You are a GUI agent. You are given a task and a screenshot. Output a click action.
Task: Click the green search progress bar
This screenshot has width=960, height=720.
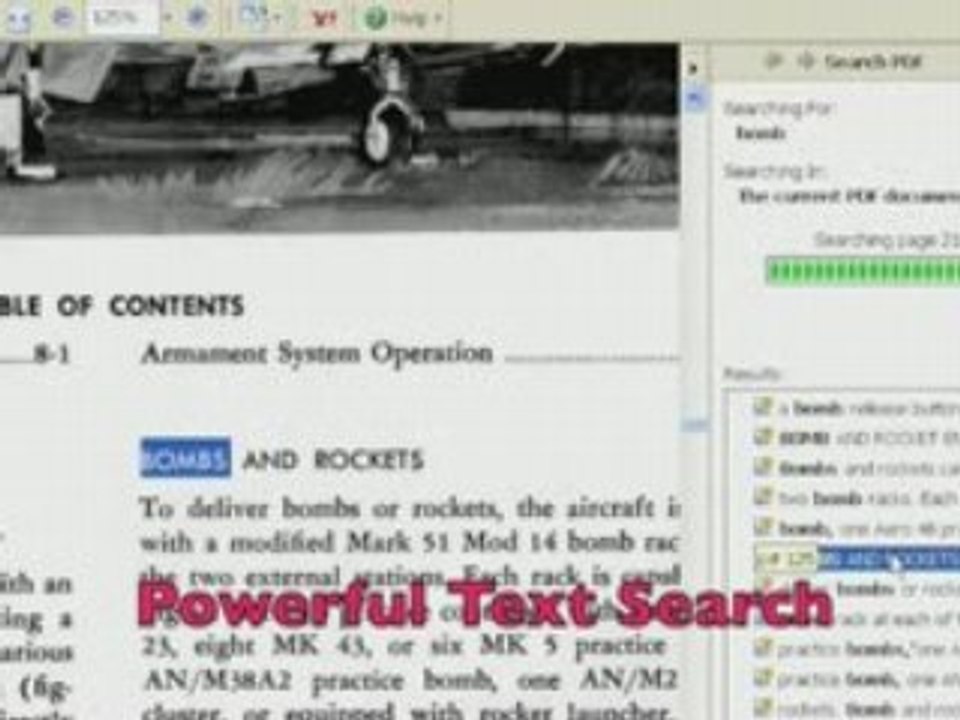pyautogui.click(x=862, y=271)
